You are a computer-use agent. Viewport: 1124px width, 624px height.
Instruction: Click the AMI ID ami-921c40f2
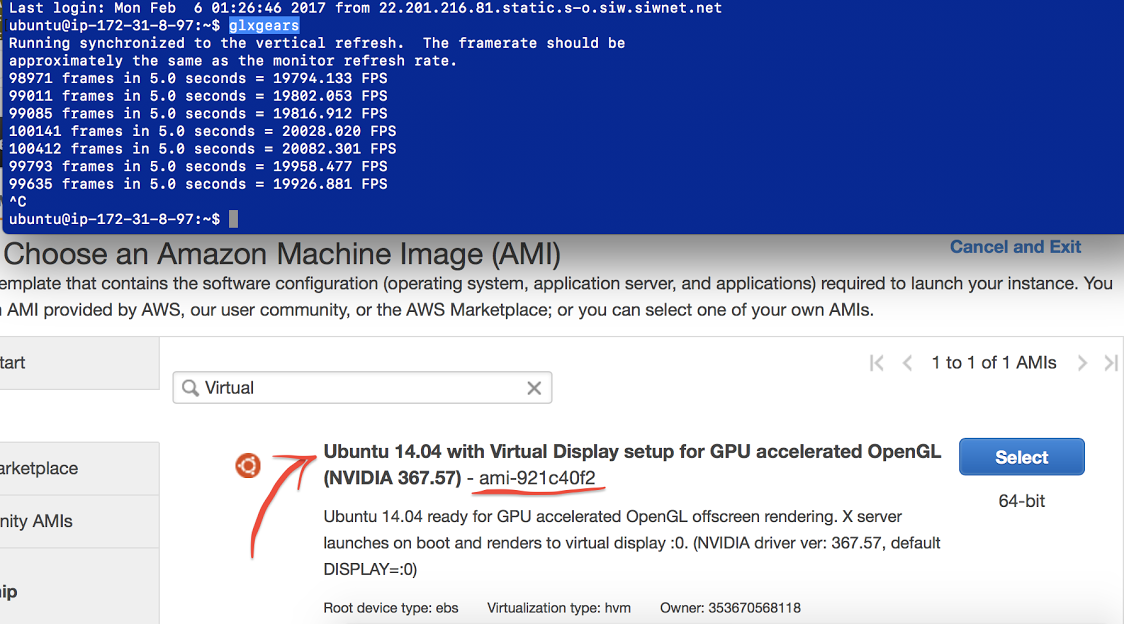click(537, 478)
